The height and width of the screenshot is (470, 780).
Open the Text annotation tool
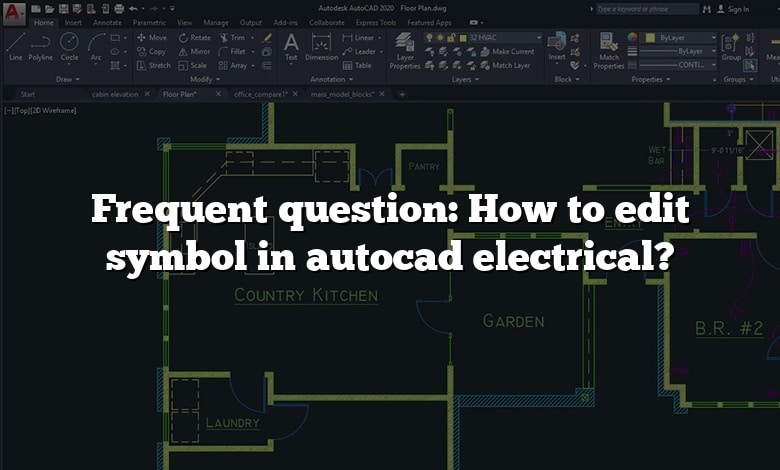[291, 47]
